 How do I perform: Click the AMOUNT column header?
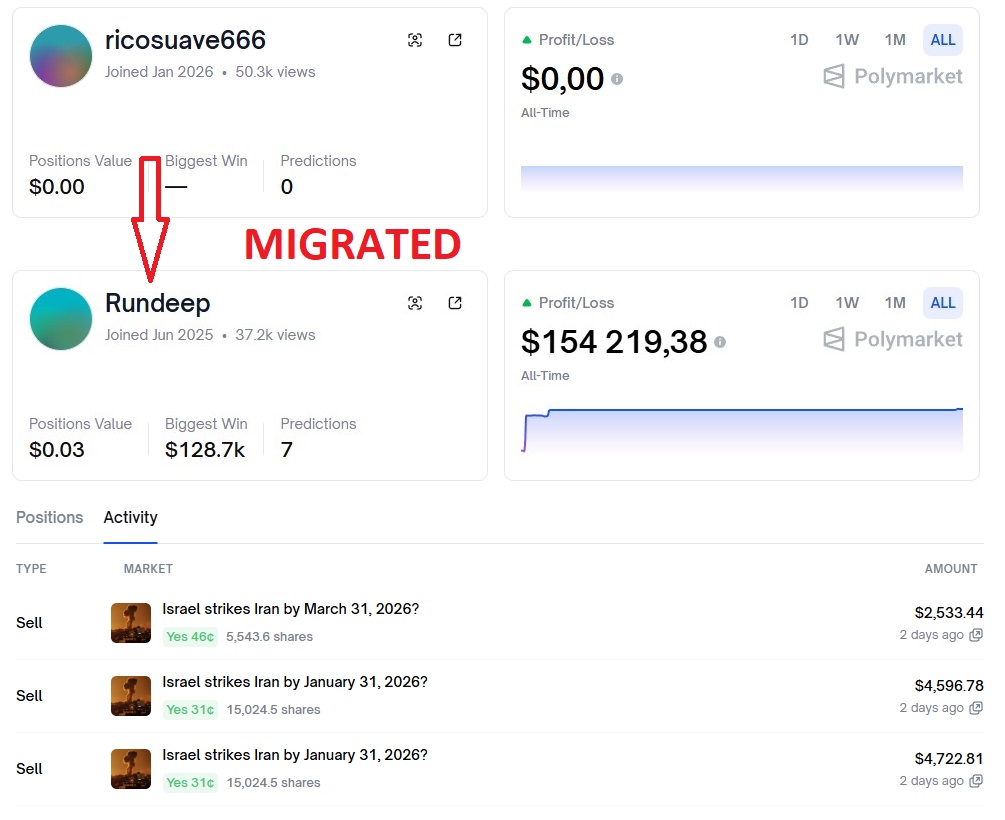[951, 569]
